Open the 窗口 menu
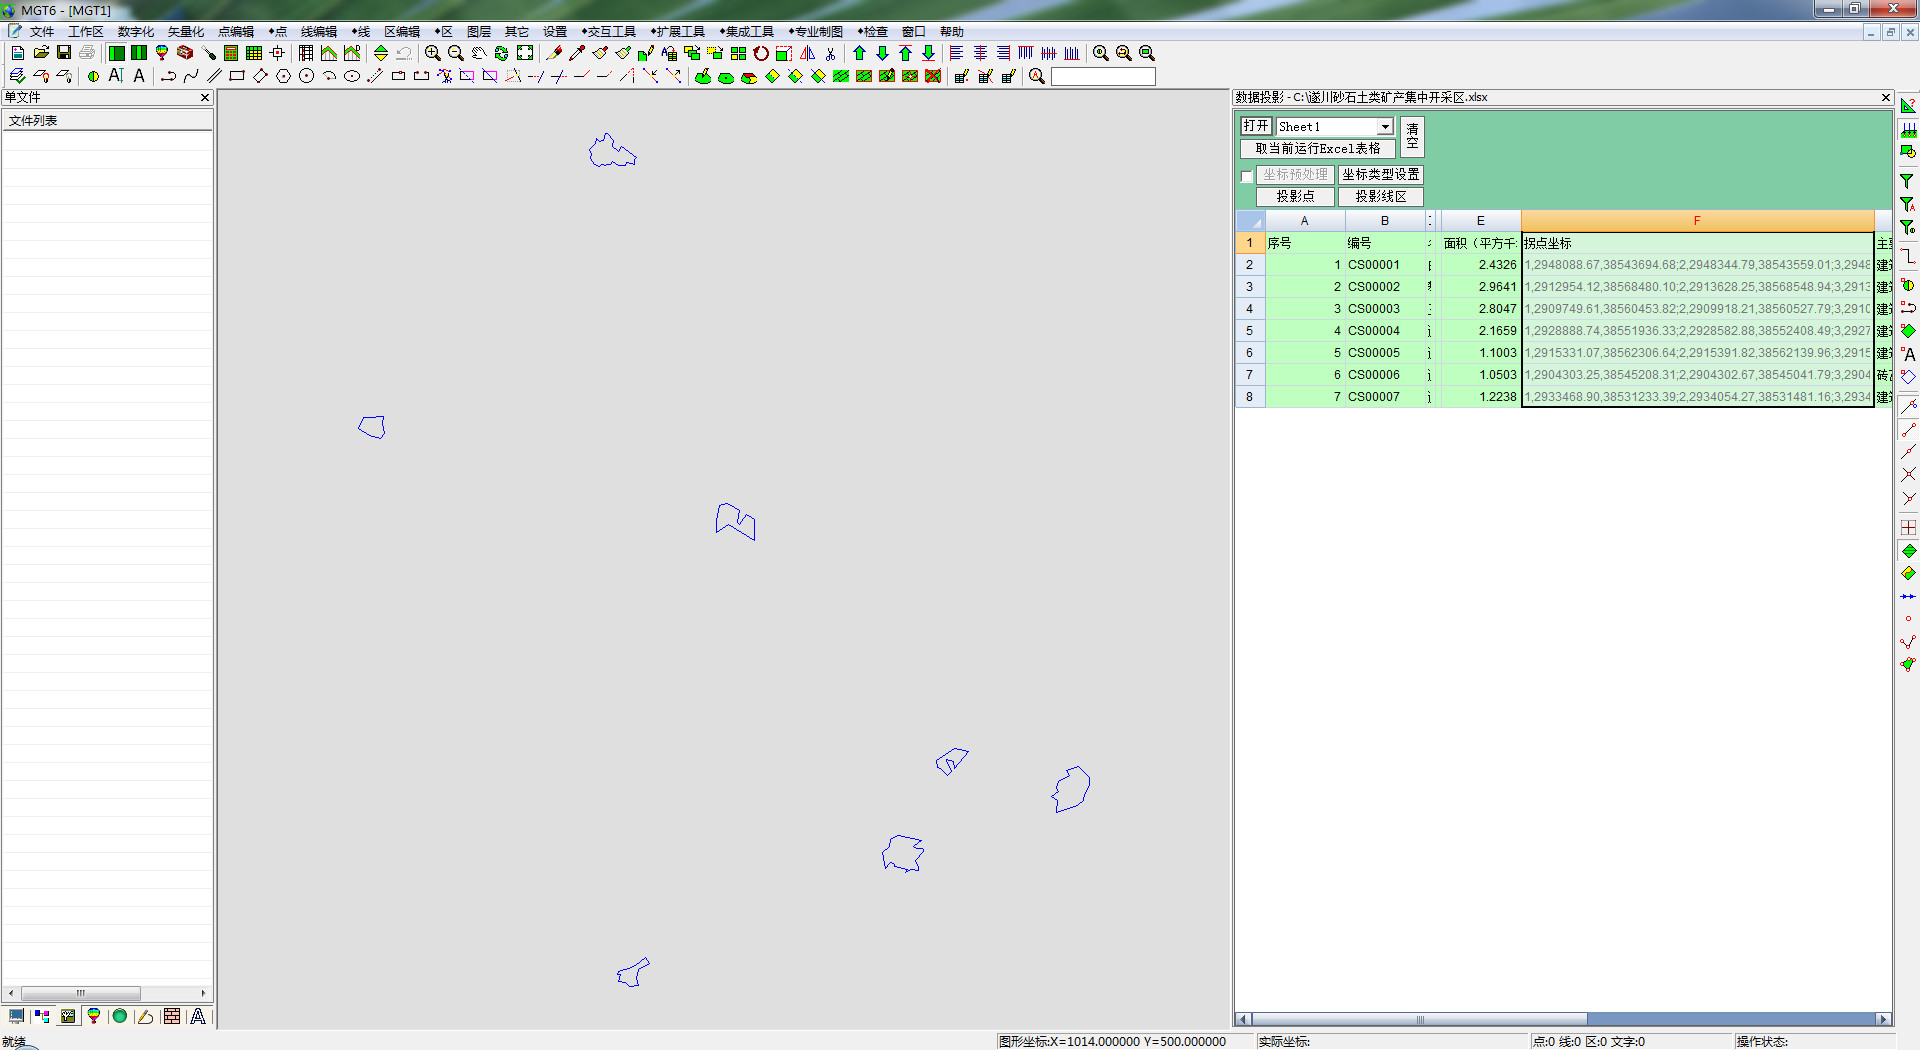1920x1050 pixels. click(914, 32)
